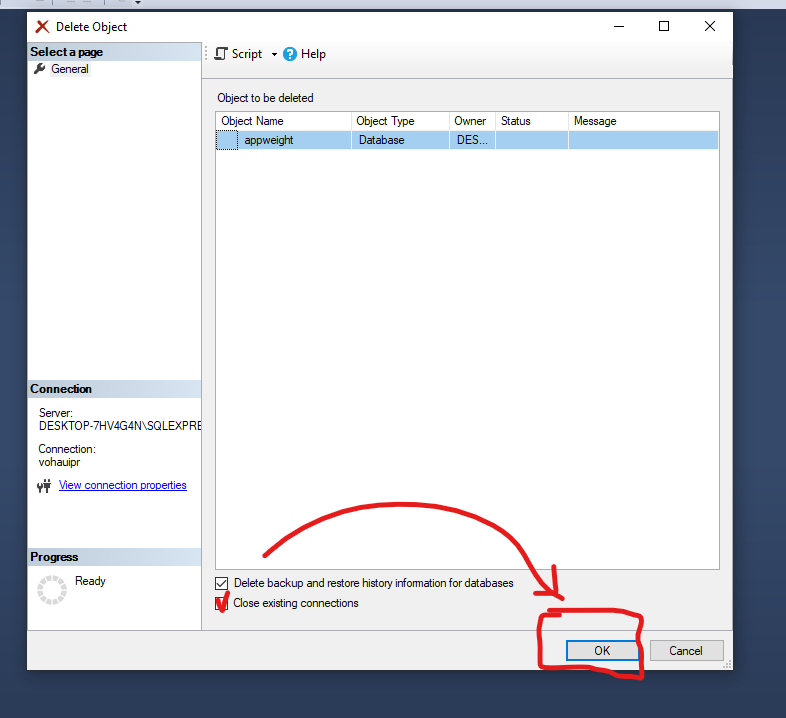The image size is (786, 718).
Task: Click the Database object type cell
Action: [400, 140]
